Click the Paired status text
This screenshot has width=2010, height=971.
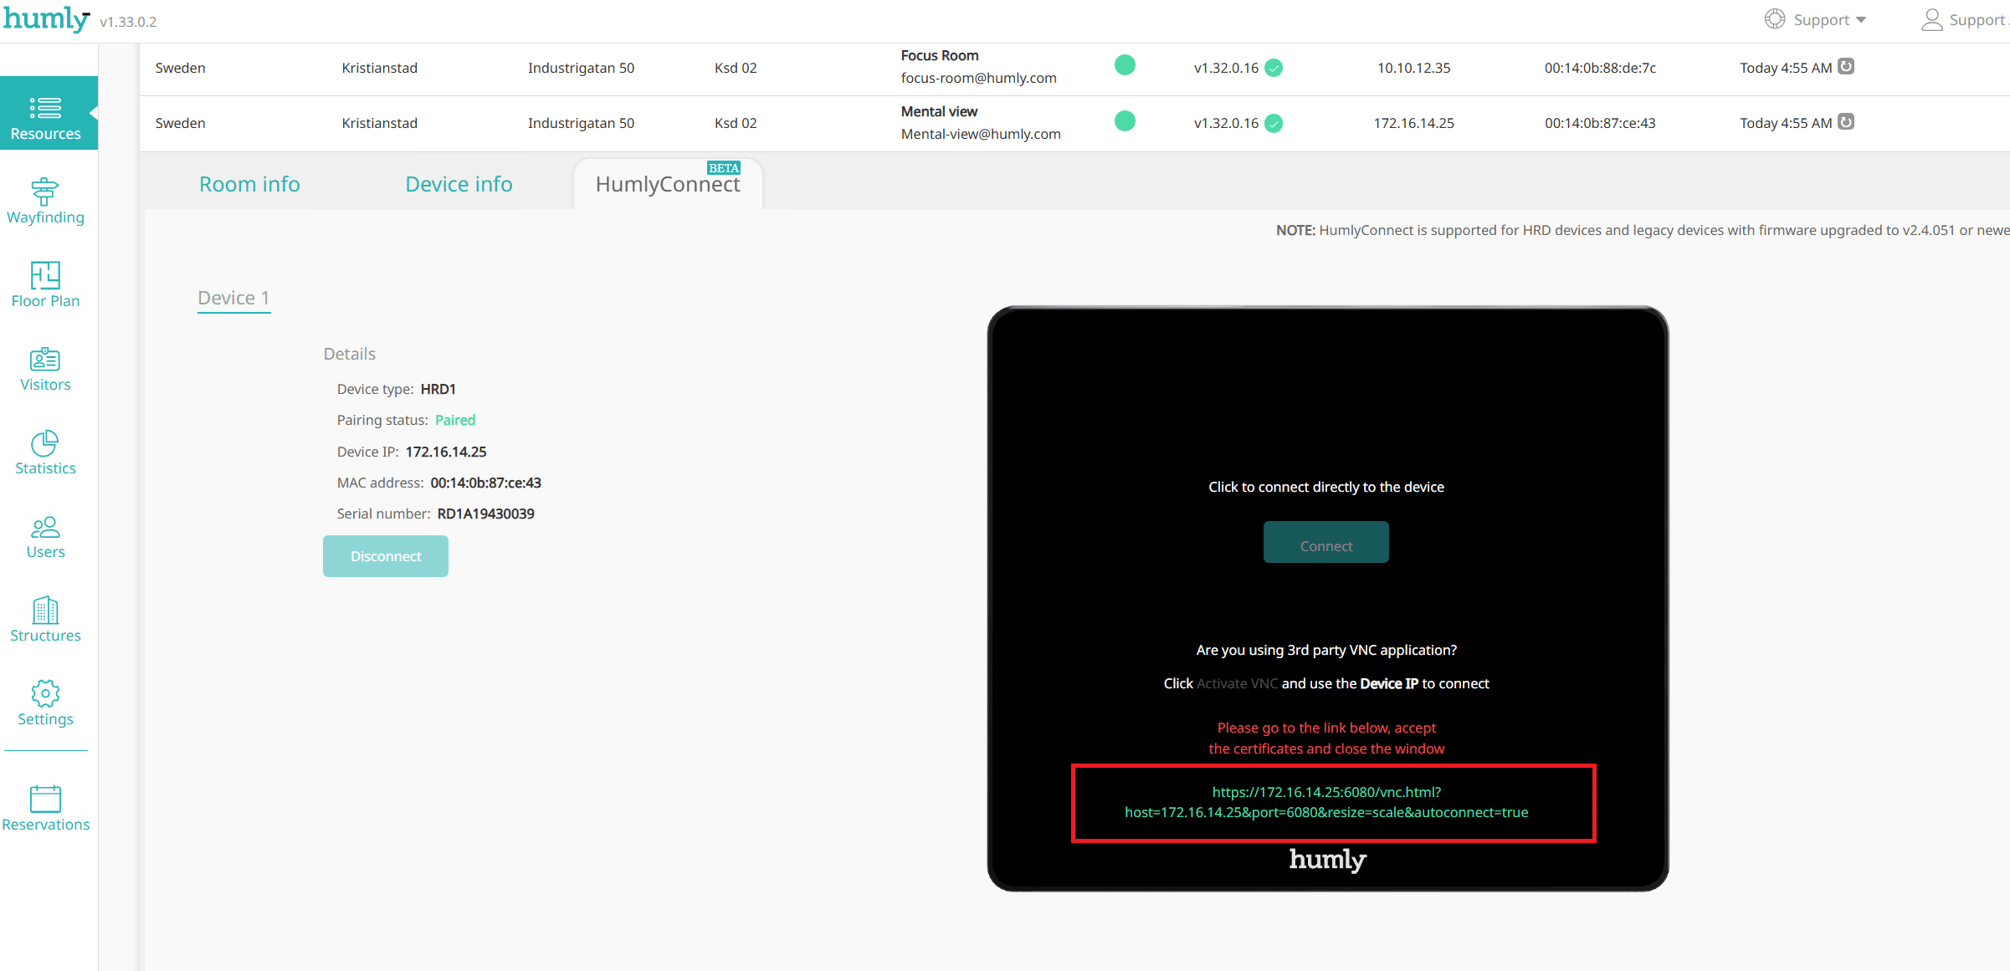455,420
